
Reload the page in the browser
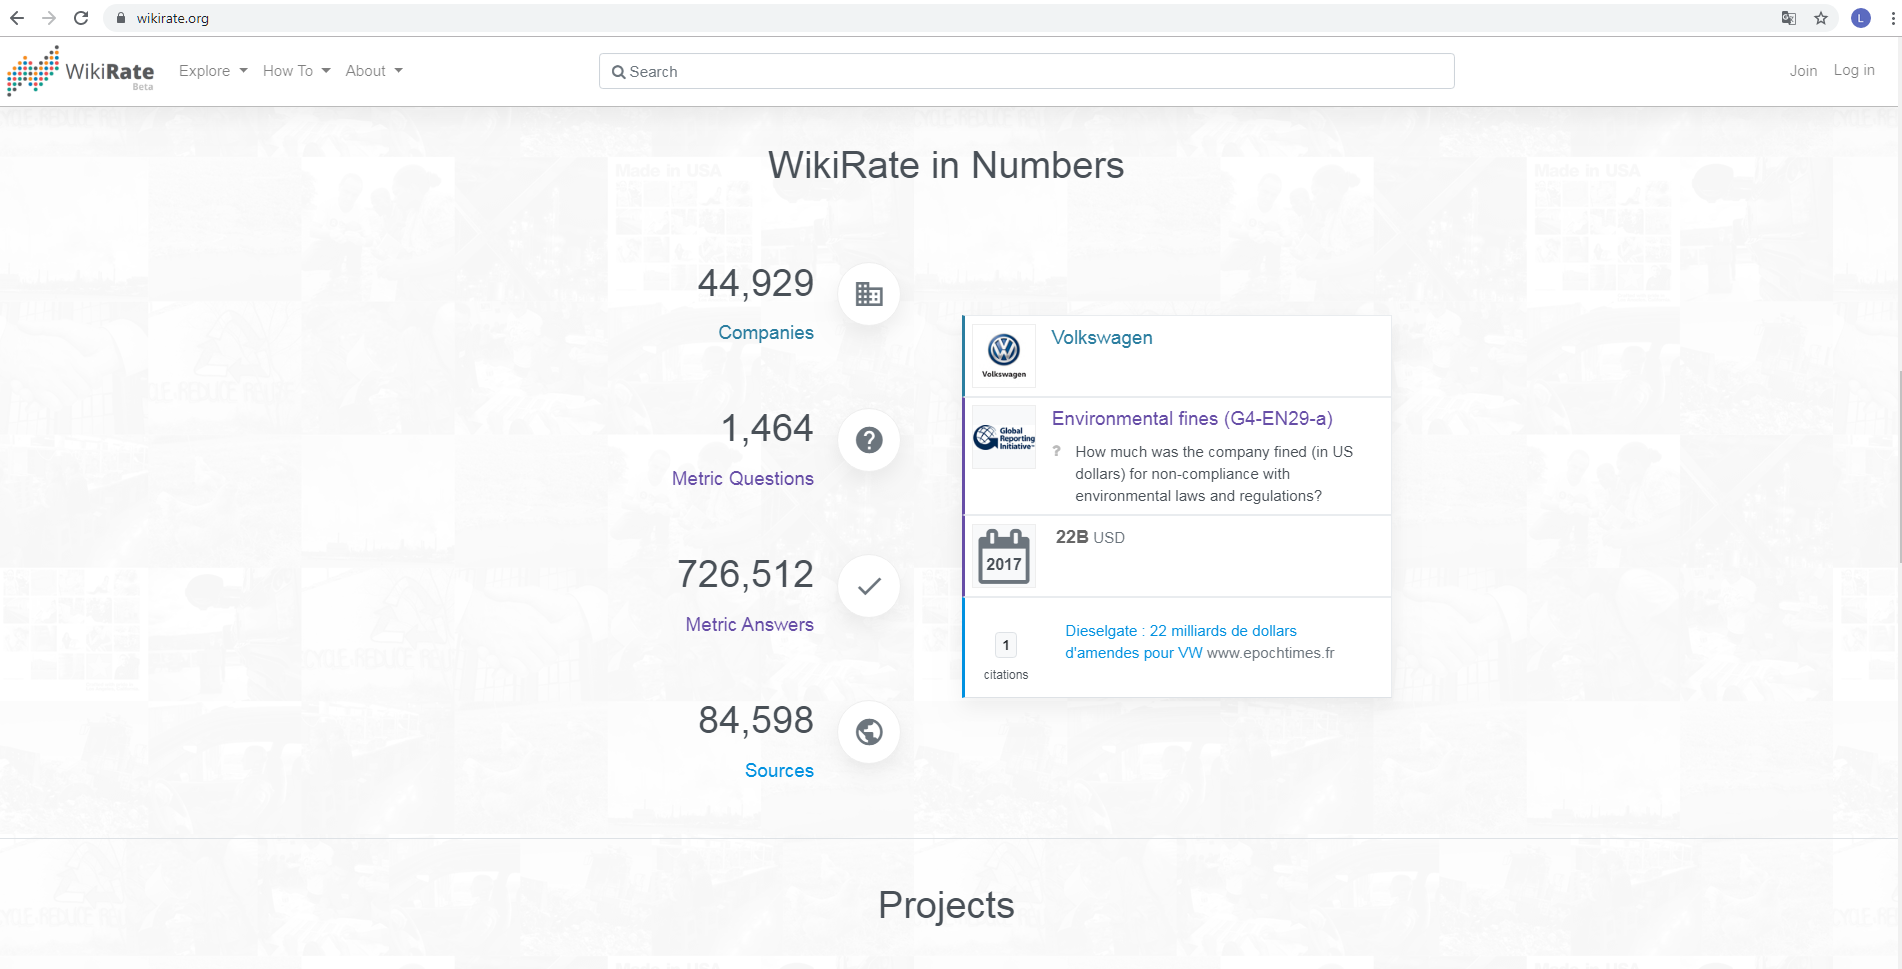click(x=81, y=18)
